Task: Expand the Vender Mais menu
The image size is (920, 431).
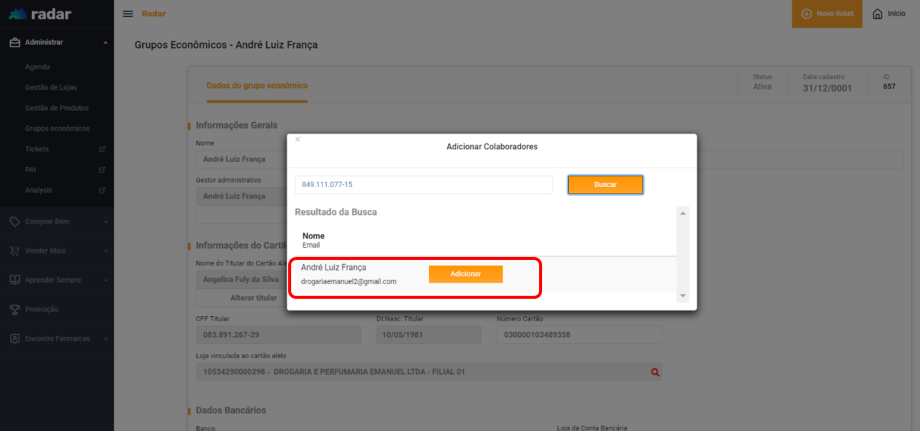Action: pyautogui.click(x=105, y=250)
